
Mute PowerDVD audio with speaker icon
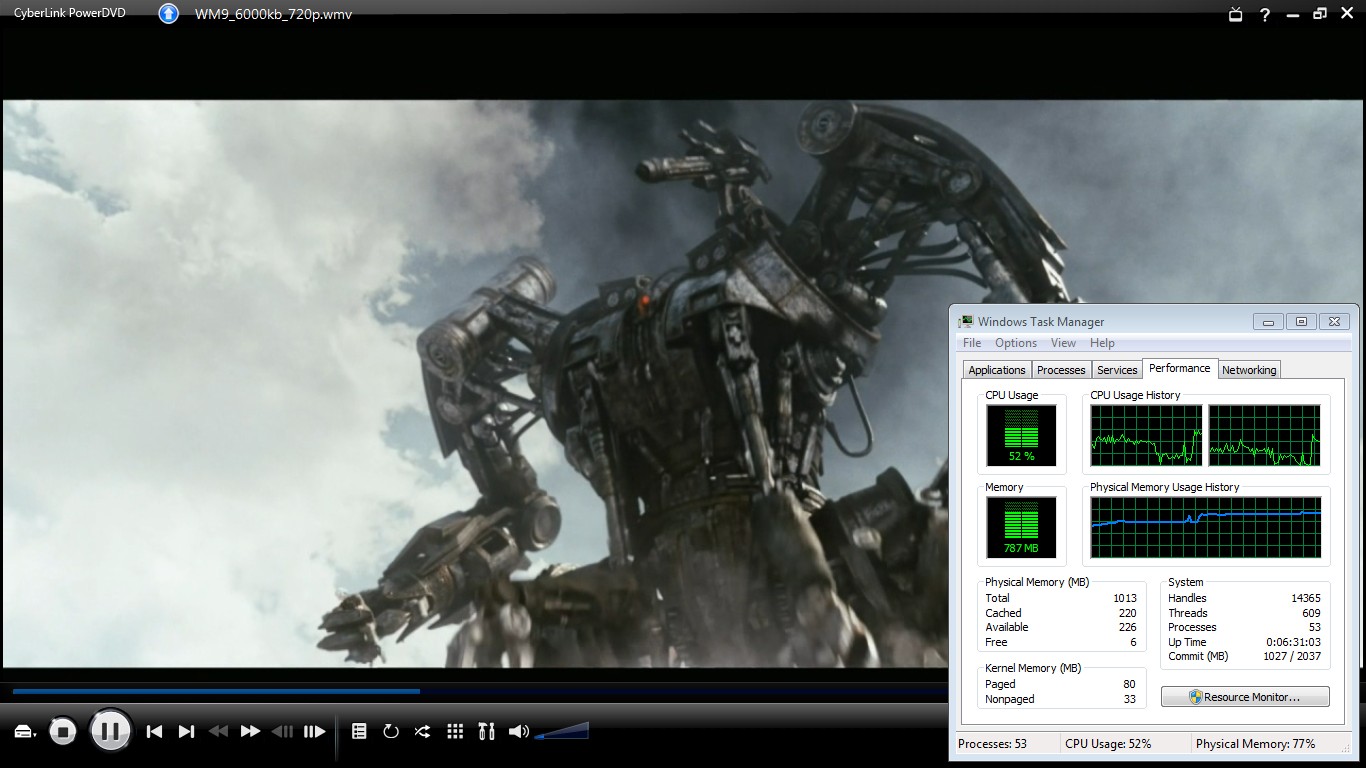519,732
